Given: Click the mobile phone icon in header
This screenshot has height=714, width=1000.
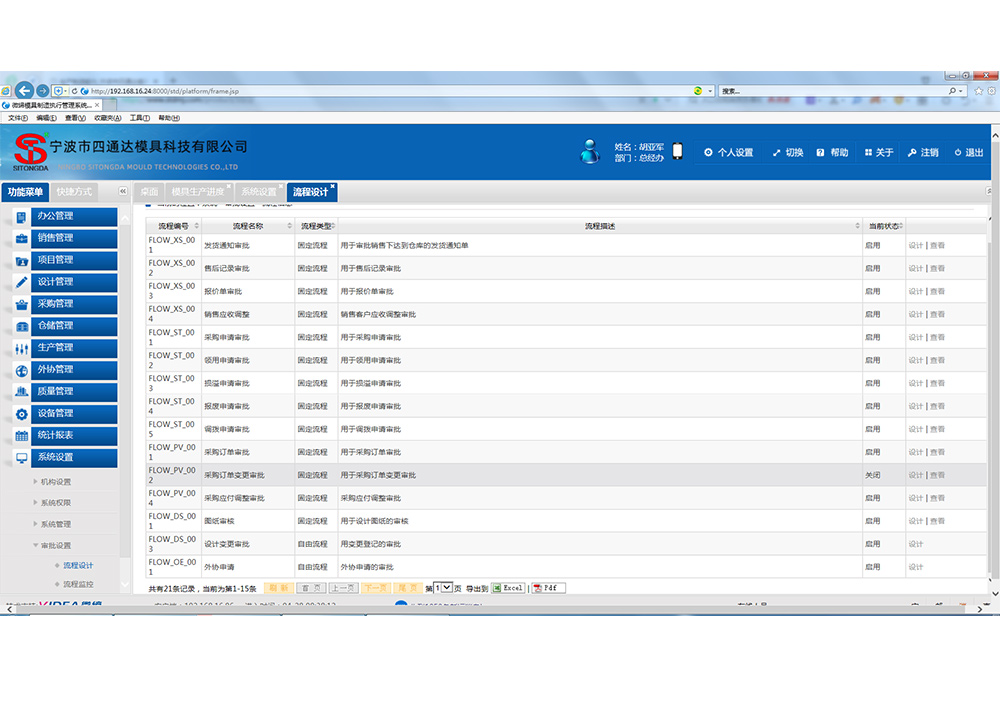Looking at the screenshot, I should pyautogui.click(x=677, y=152).
